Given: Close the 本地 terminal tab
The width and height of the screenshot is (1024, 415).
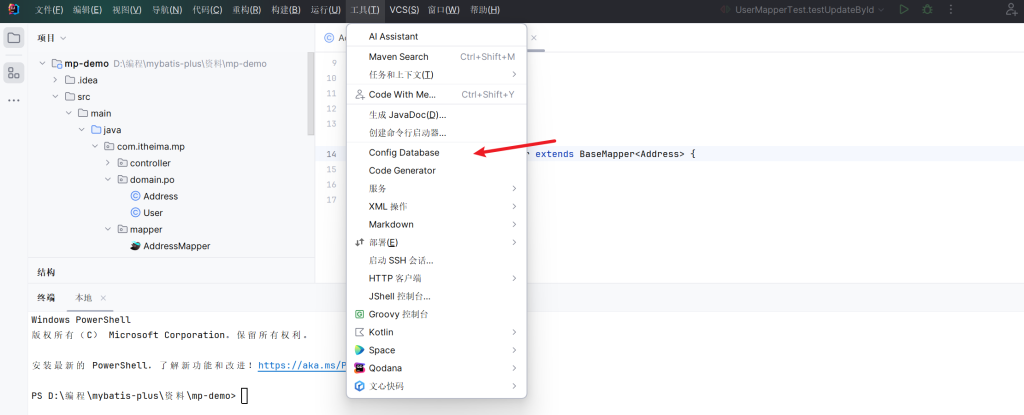Looking at the screenshot, I should [103, 298].
